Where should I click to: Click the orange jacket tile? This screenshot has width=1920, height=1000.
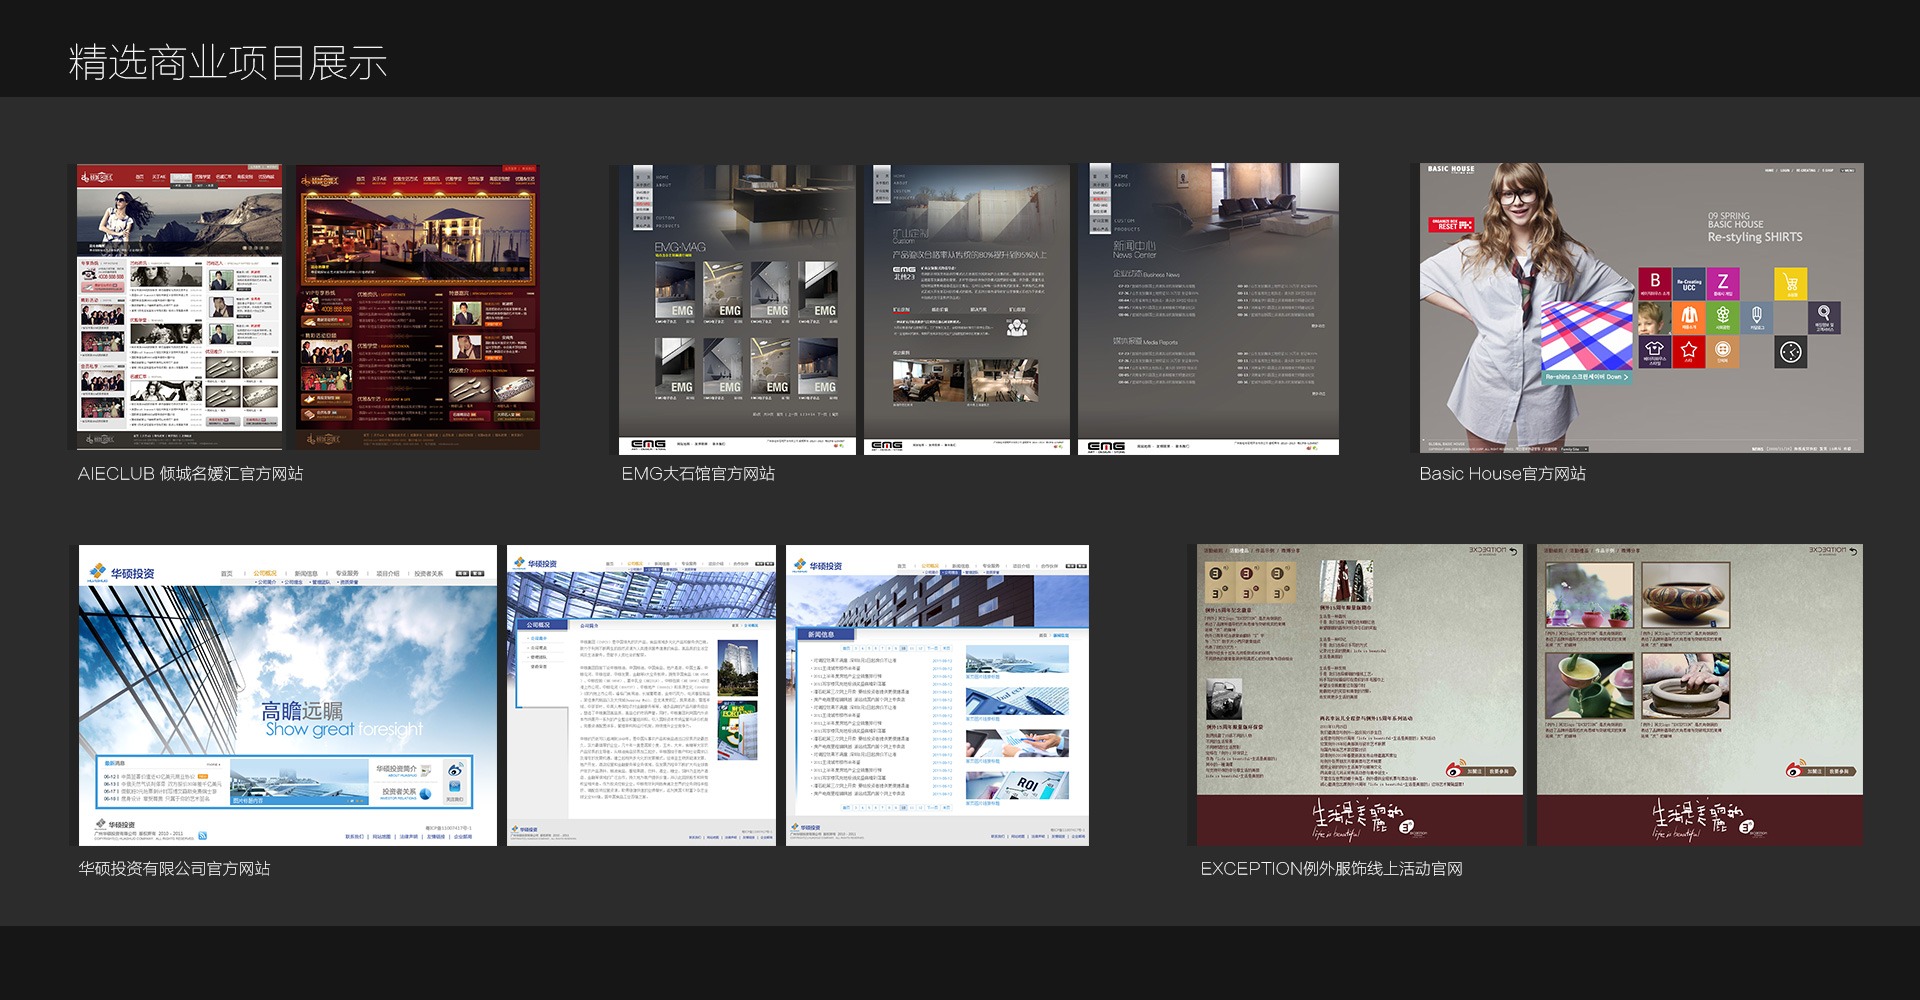[x=1689, y=318]
